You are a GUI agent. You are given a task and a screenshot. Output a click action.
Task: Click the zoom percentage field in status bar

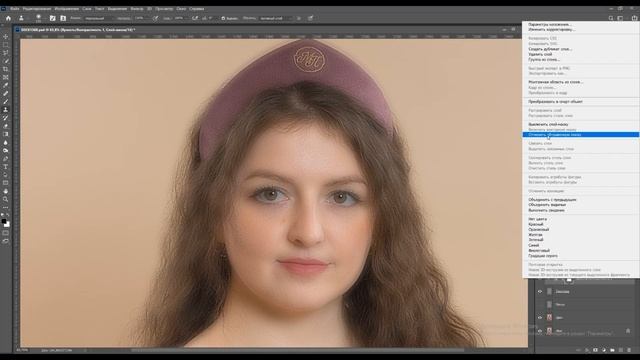pyautogui.click(x=22, y=350)
